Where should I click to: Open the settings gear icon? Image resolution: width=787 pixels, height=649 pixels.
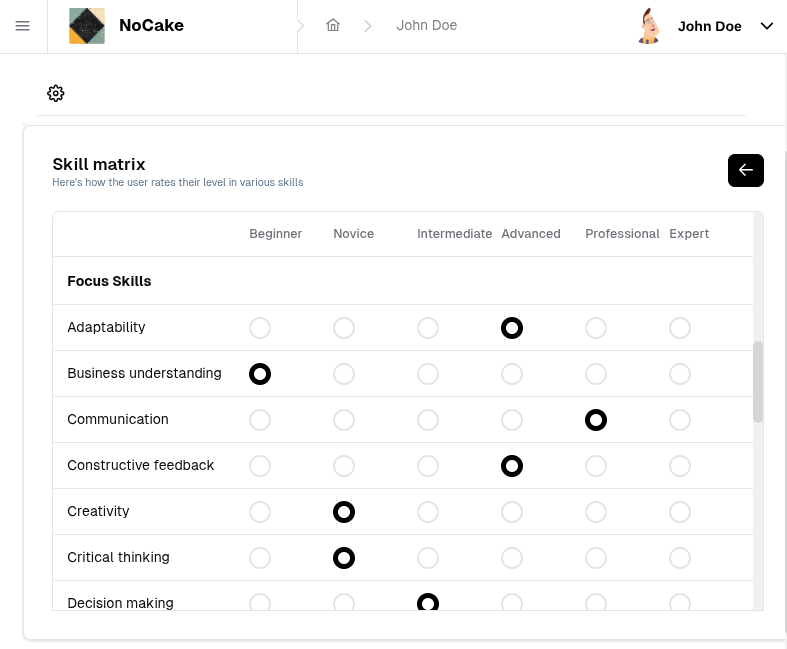(56, 93)
